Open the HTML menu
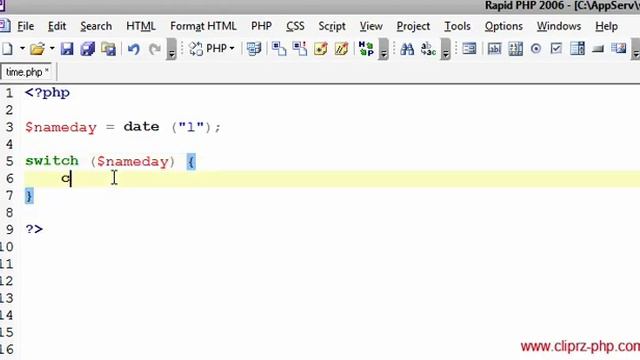Viewport: 640px width, 360px height. [141, 26]
